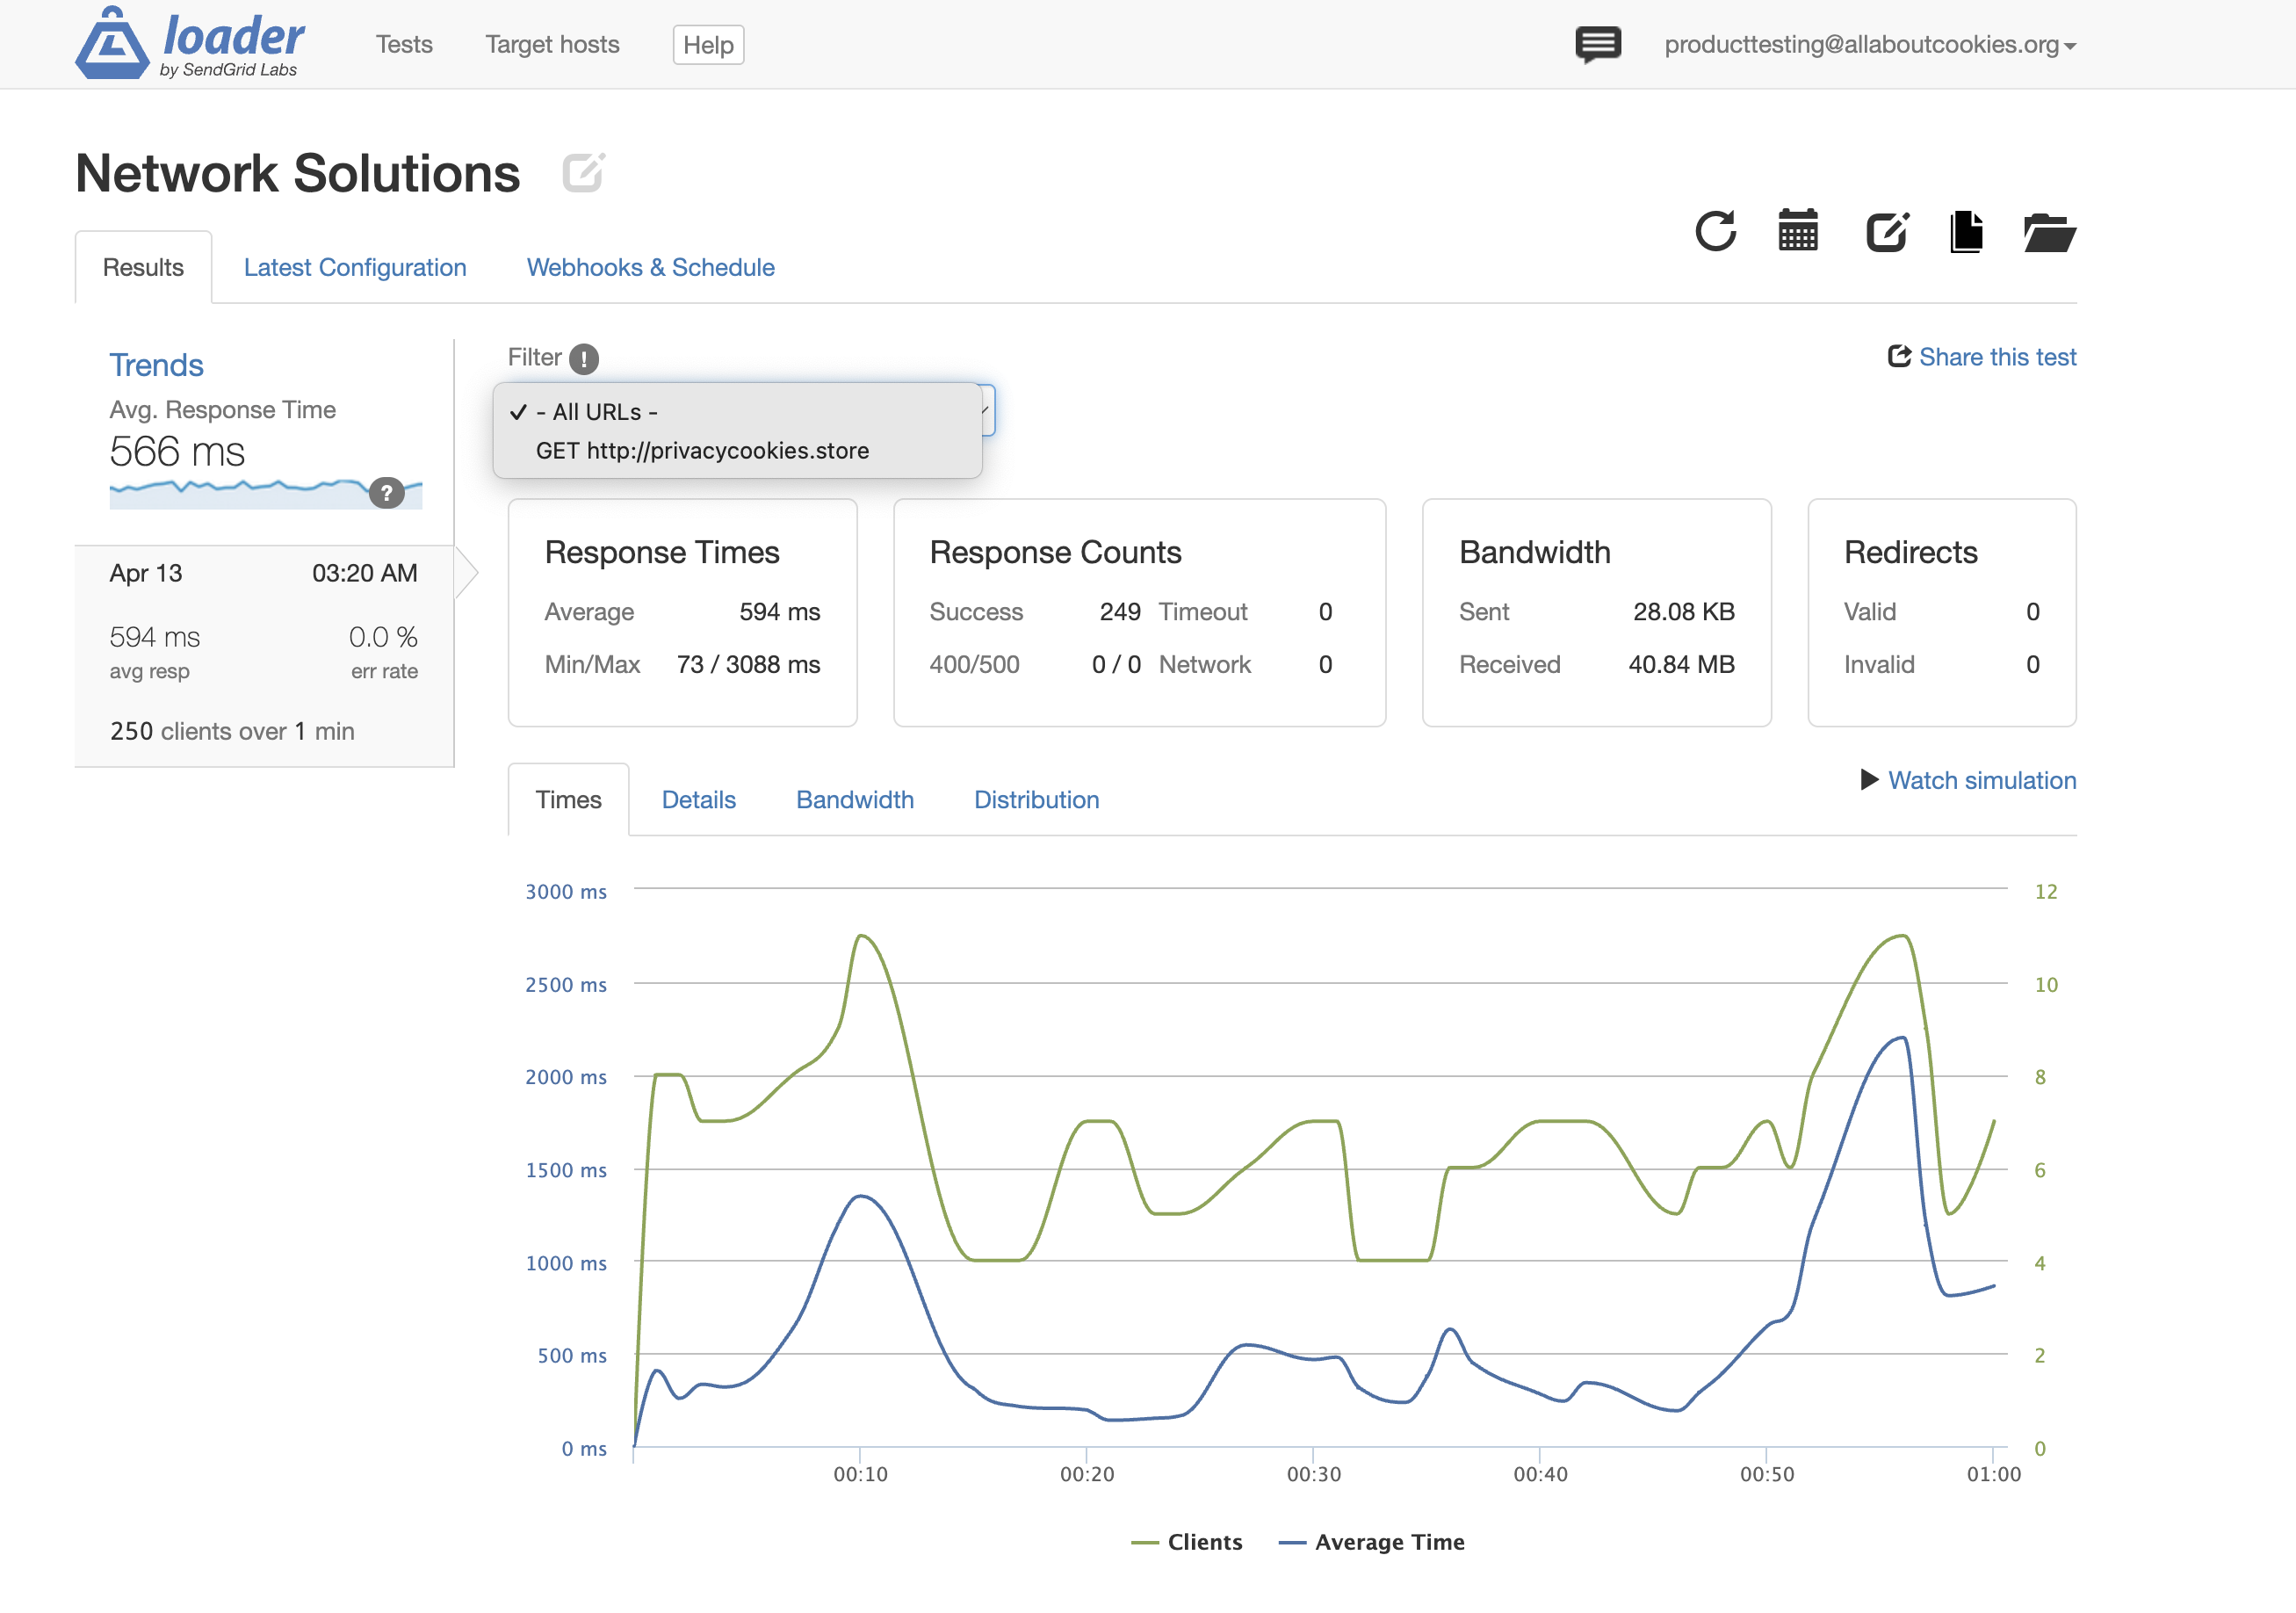Click the question mark on trend sparkline
Image resolution: width=2296 pixels, height=1613 pixels.
coord(387,493)
